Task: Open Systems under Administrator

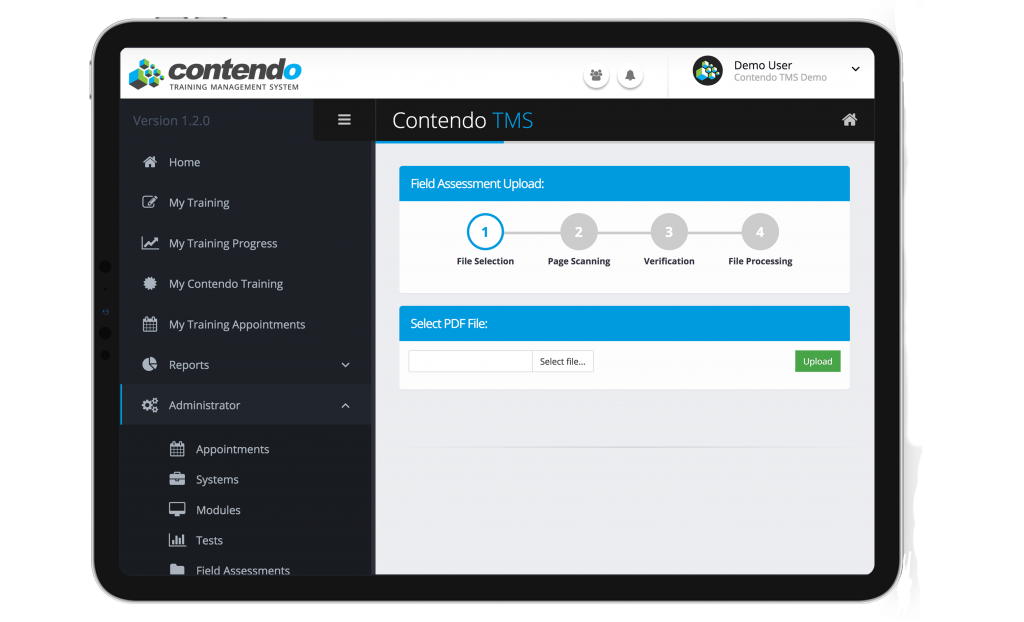Action: click(217, 480)
